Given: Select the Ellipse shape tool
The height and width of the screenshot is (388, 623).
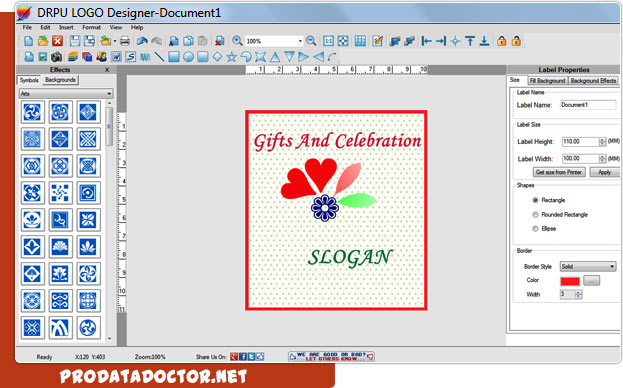Looking at the screenshot, I should tap(188, 57).
